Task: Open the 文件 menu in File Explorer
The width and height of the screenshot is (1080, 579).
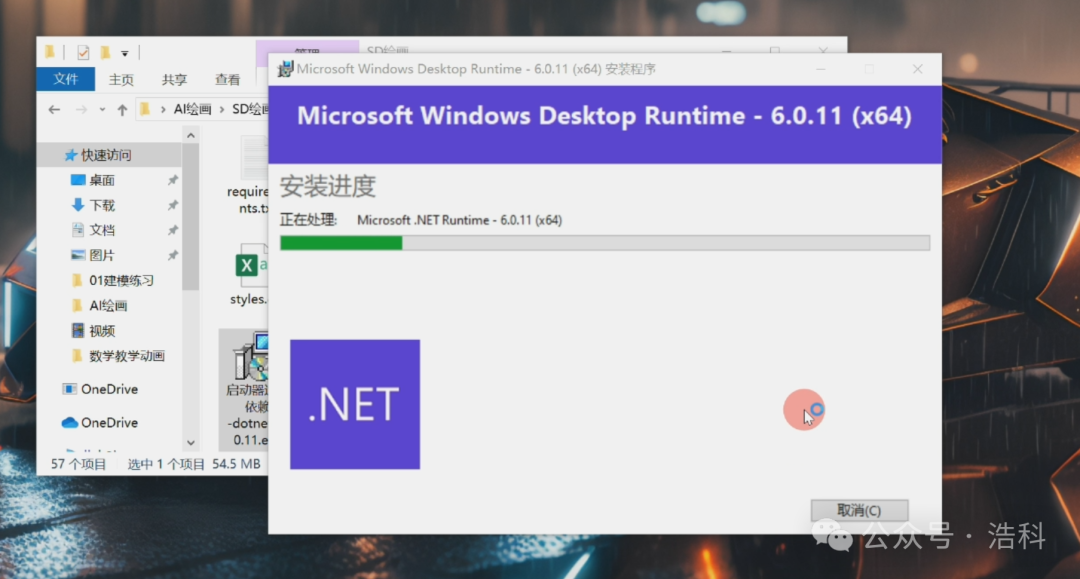Action: pos(65,79)
